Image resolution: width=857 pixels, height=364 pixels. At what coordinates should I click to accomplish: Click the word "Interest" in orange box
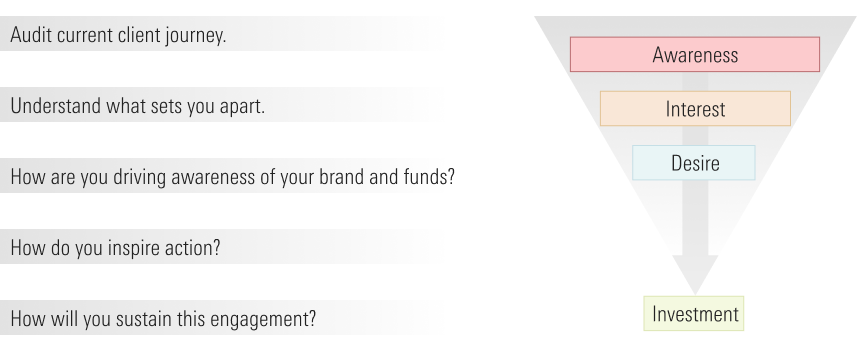click(x=695, y=109)
